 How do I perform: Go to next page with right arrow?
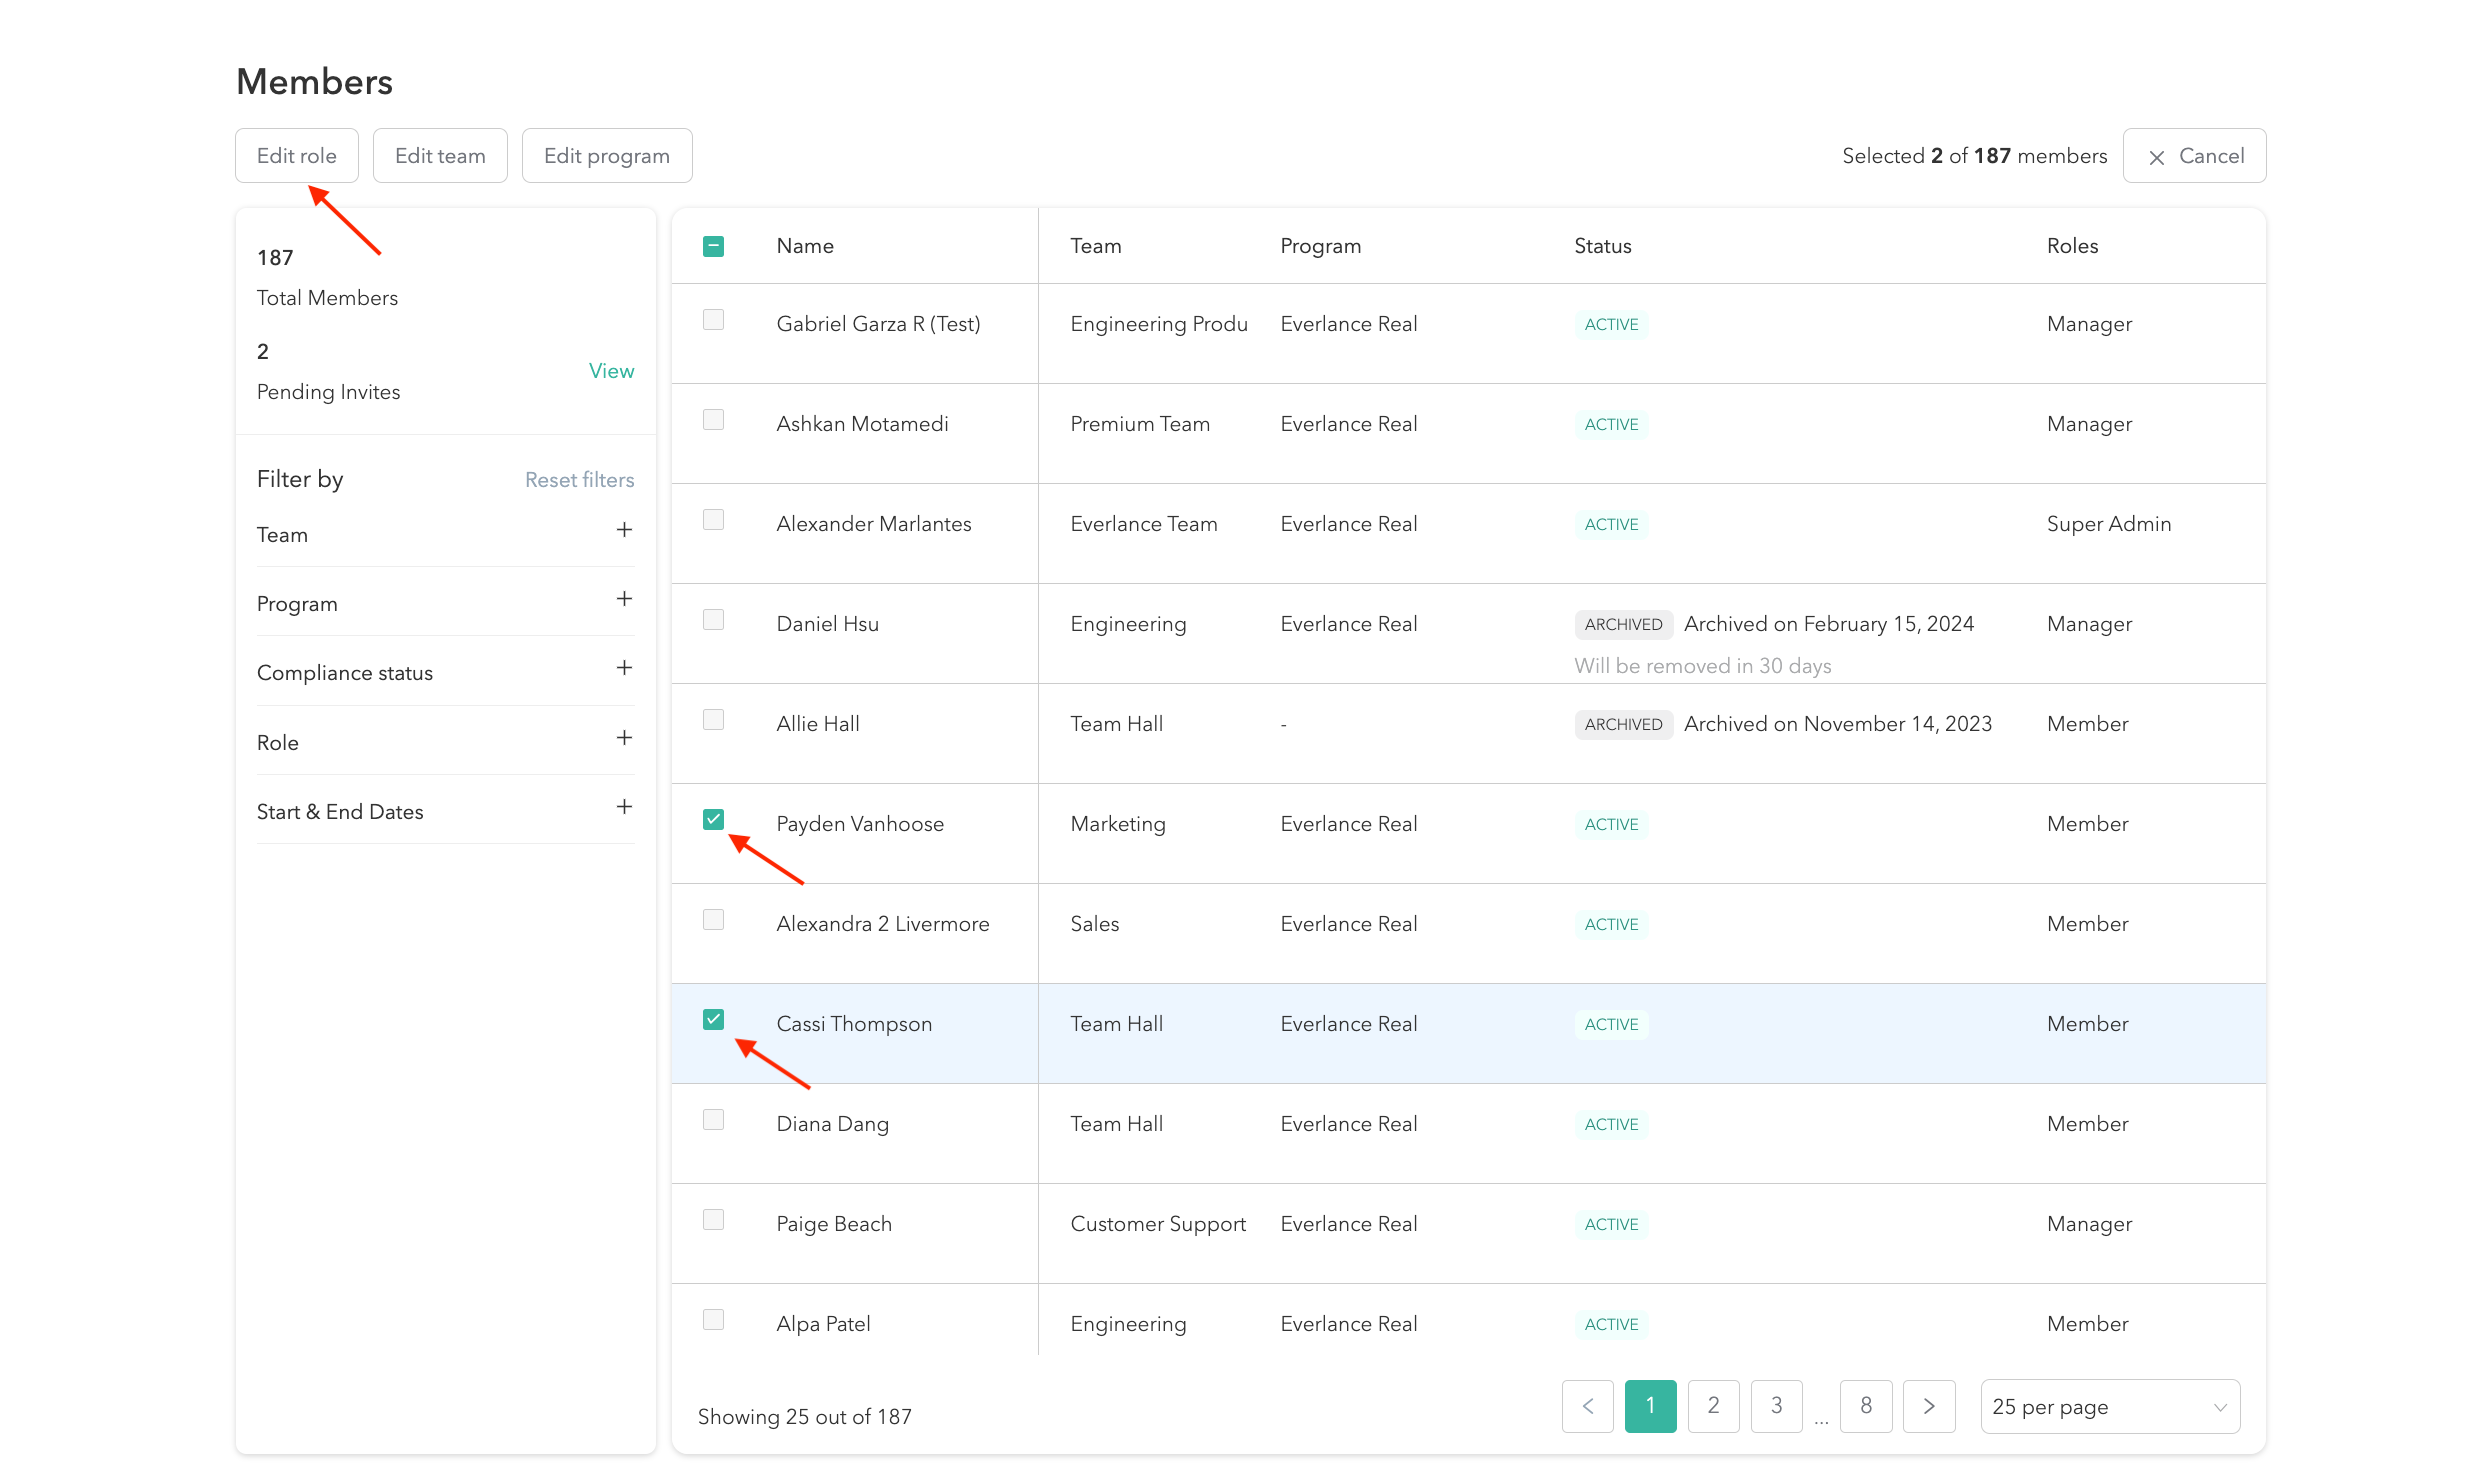(1928, 1406)
